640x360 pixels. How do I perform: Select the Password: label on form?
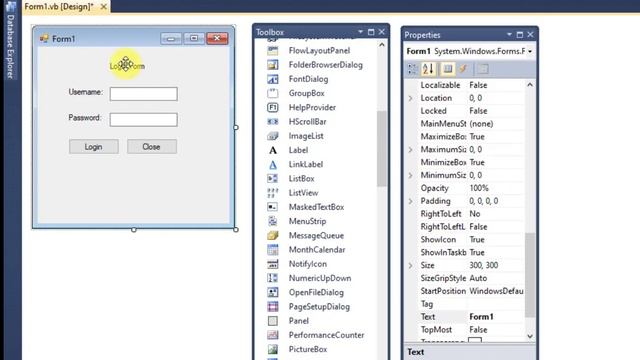pyautogui.click(x=84, y=118)
